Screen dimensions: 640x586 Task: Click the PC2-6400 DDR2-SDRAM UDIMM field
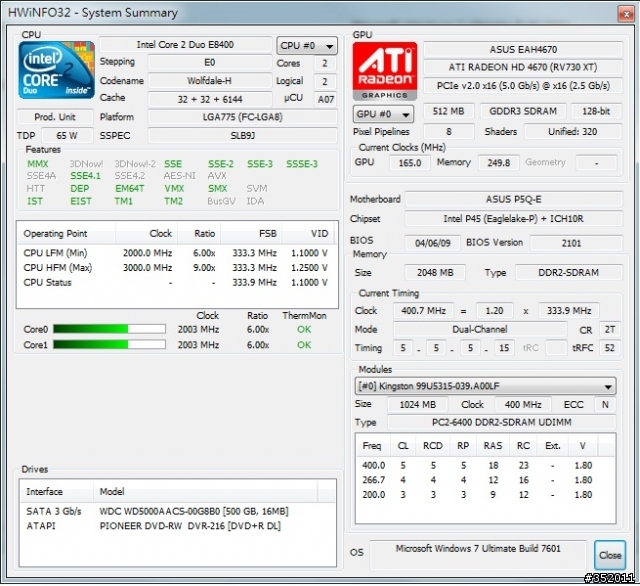501,422
